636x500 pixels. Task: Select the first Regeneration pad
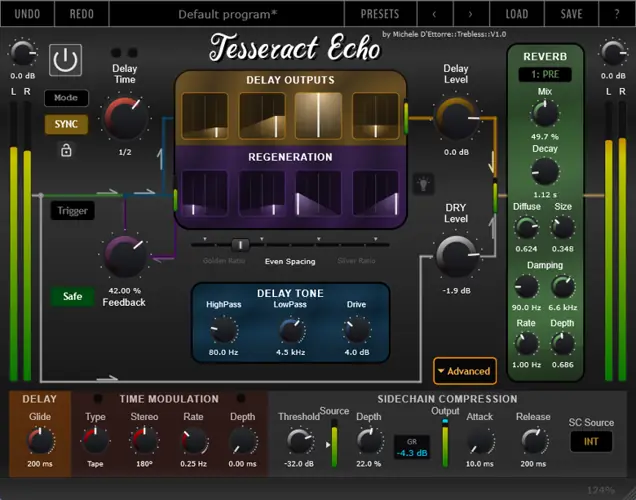coord(205,193)
